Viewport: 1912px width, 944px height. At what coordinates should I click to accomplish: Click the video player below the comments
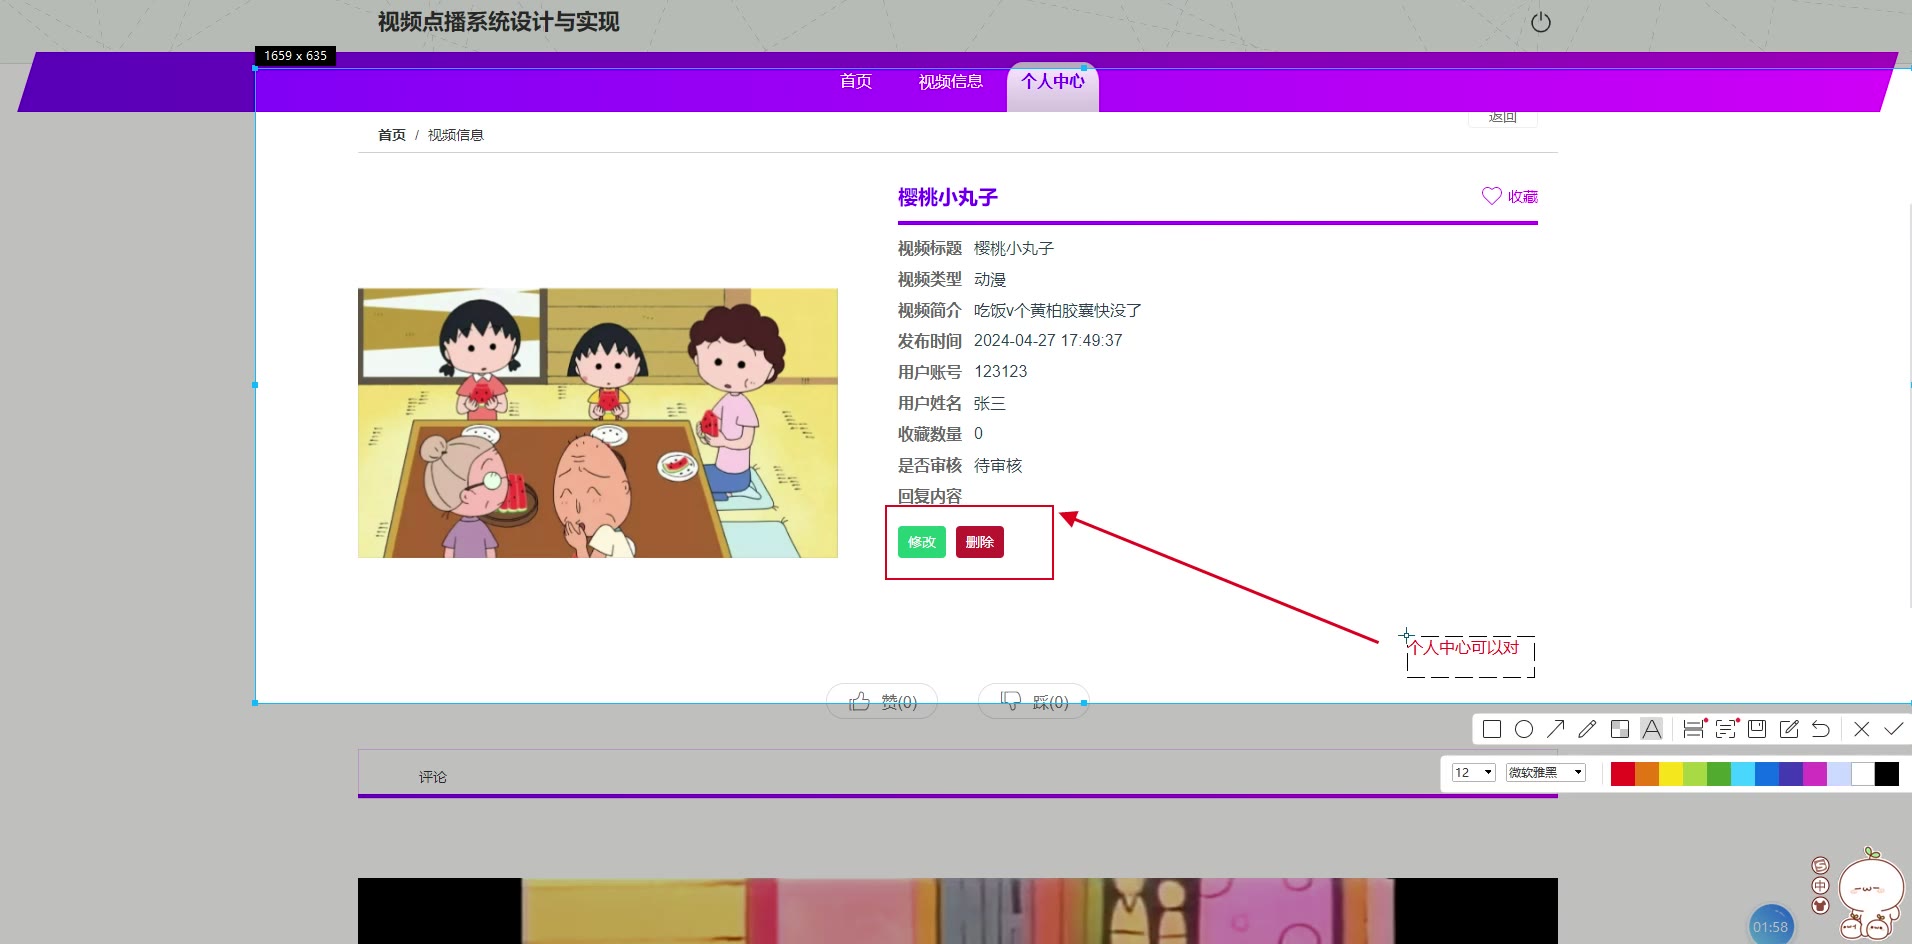point(958,911)
